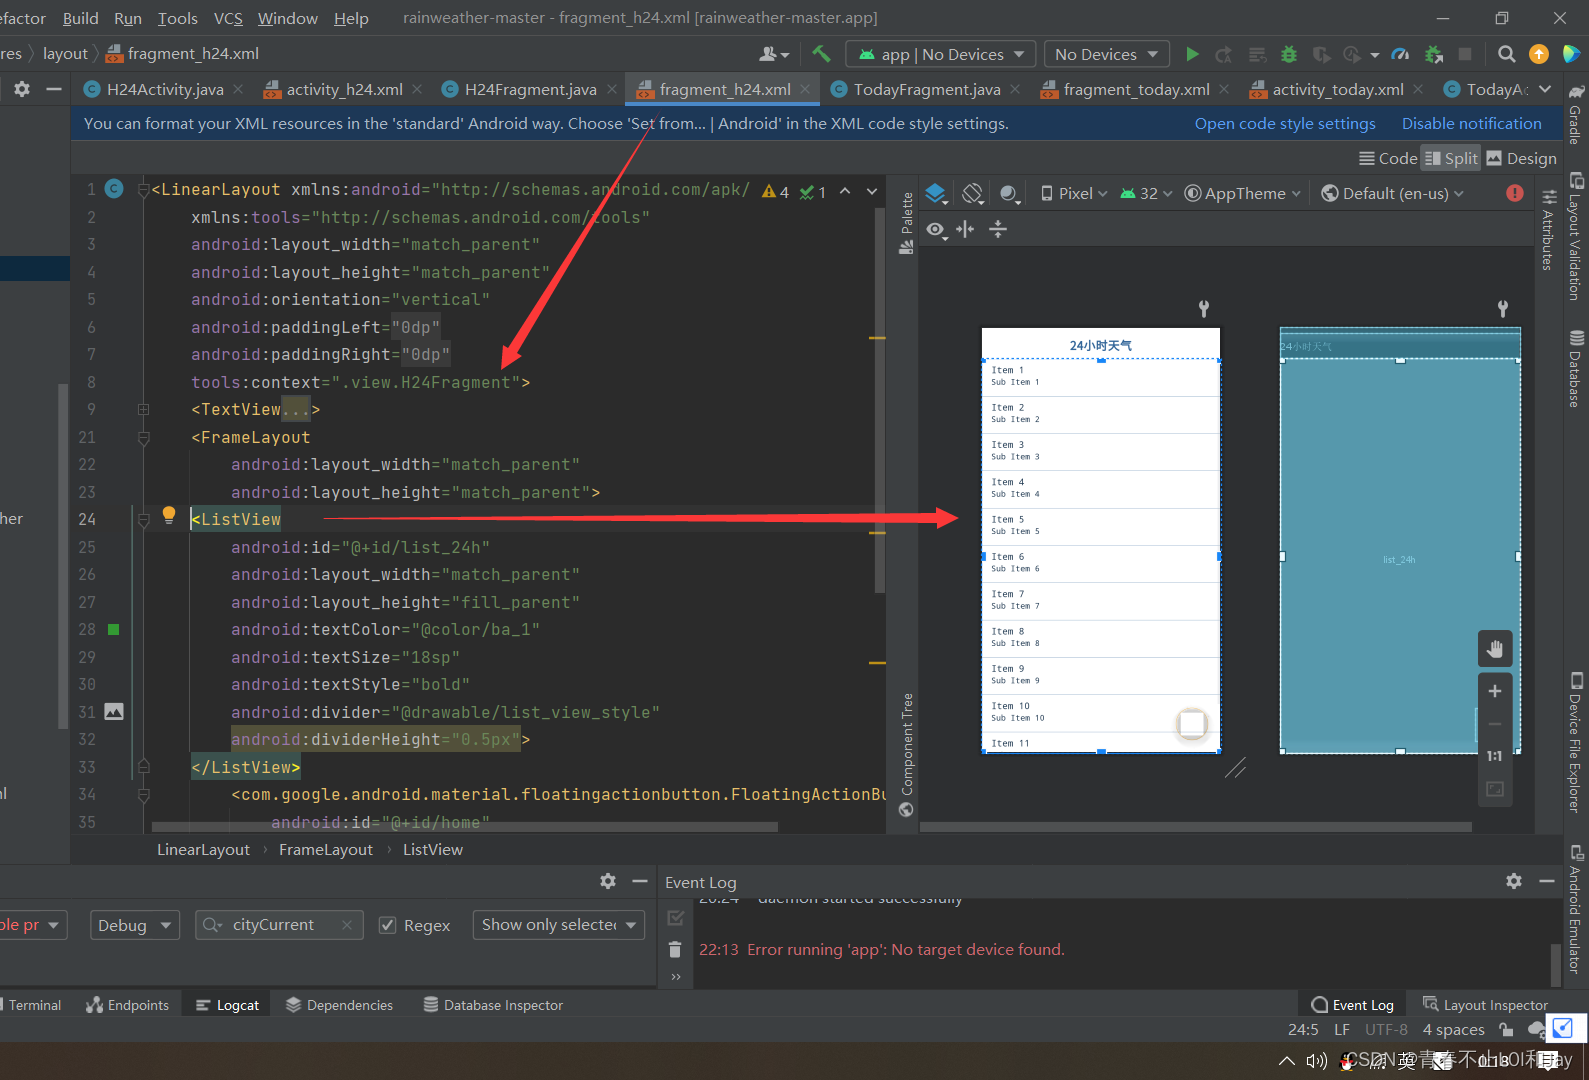The width and height of the screenshot is (1589, 1080).
Task: Click the horizontal editor scrollbar
Action: click(x=465, y=827)
